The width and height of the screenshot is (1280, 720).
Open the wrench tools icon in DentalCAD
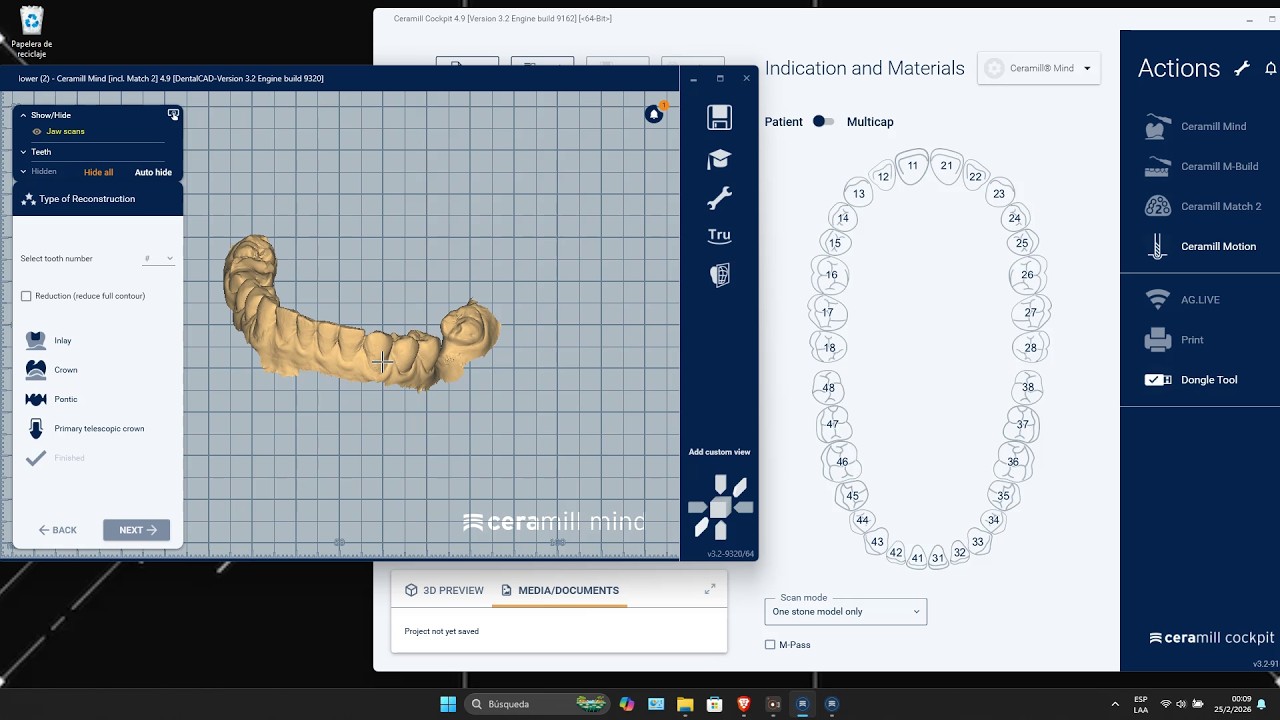(x=719, y=198)
